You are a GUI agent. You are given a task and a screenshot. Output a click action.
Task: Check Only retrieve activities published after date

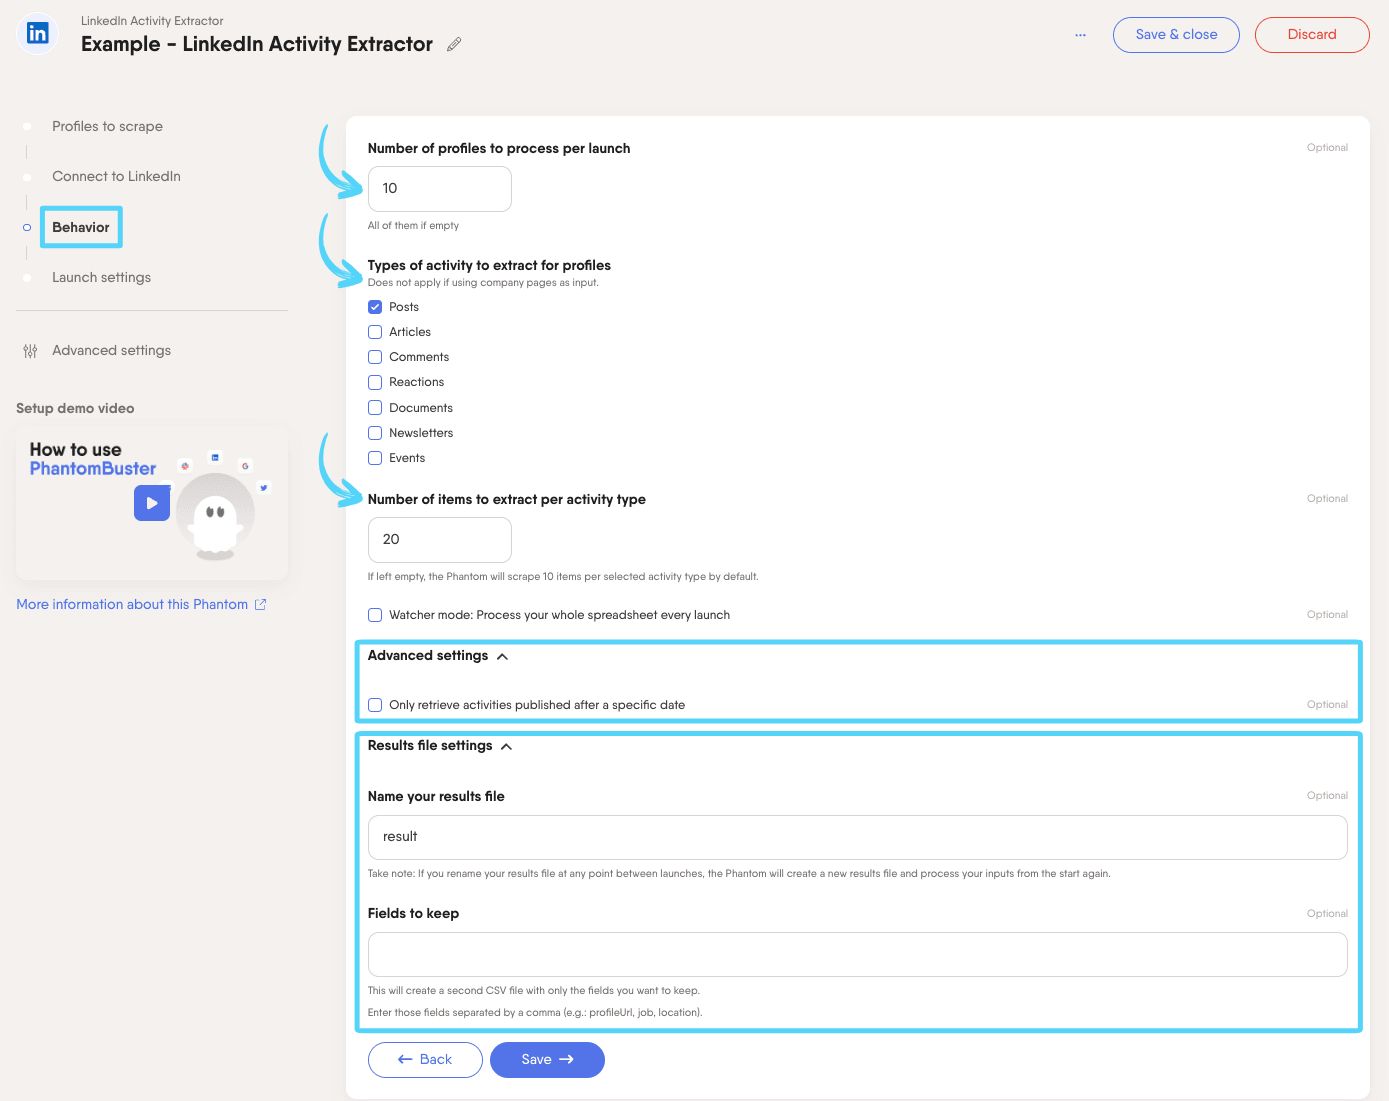click(x=375, y=705)
